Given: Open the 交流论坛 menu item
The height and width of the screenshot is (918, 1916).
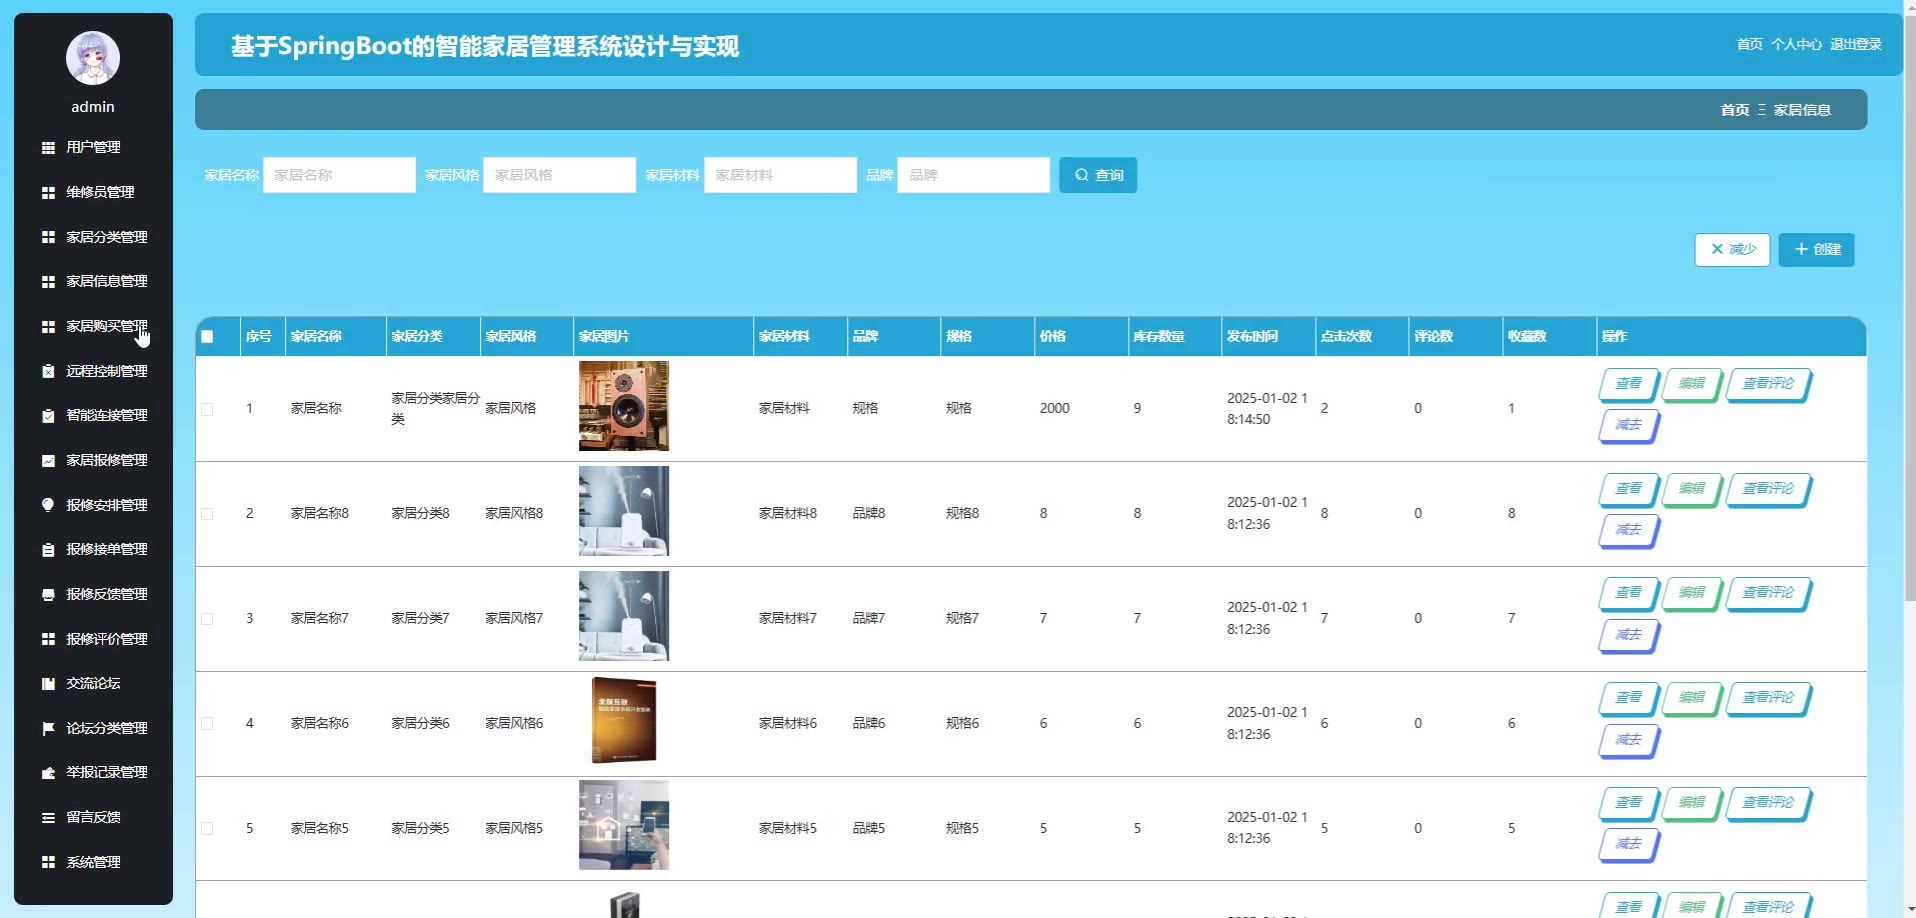Looking at the screenshot, I should pyautogui.click(x=93, y=684).
